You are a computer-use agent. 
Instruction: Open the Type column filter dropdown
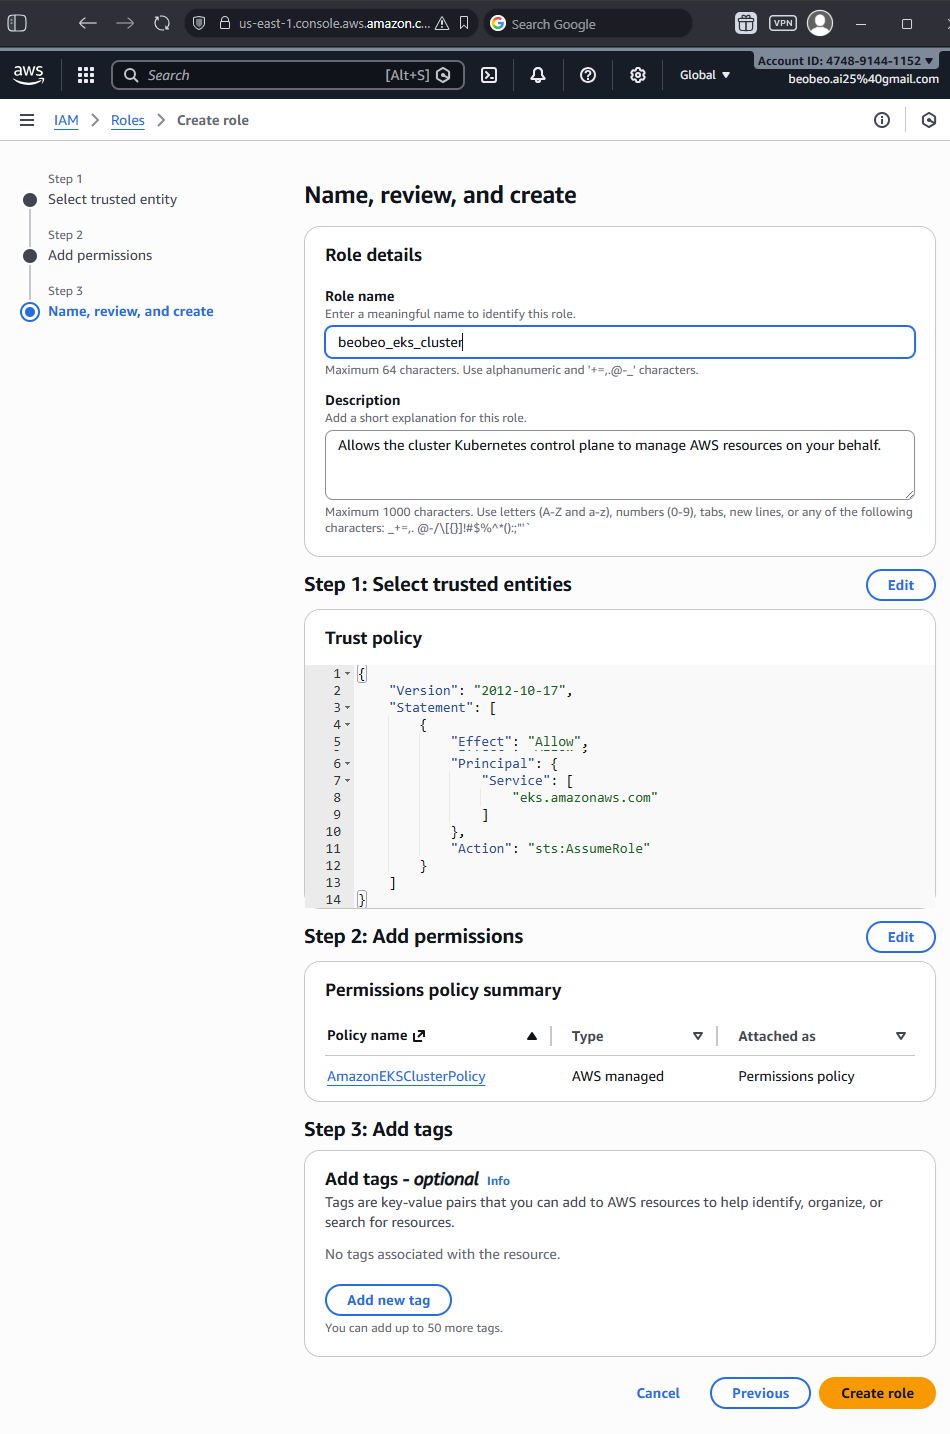(x=697, y=1036)
